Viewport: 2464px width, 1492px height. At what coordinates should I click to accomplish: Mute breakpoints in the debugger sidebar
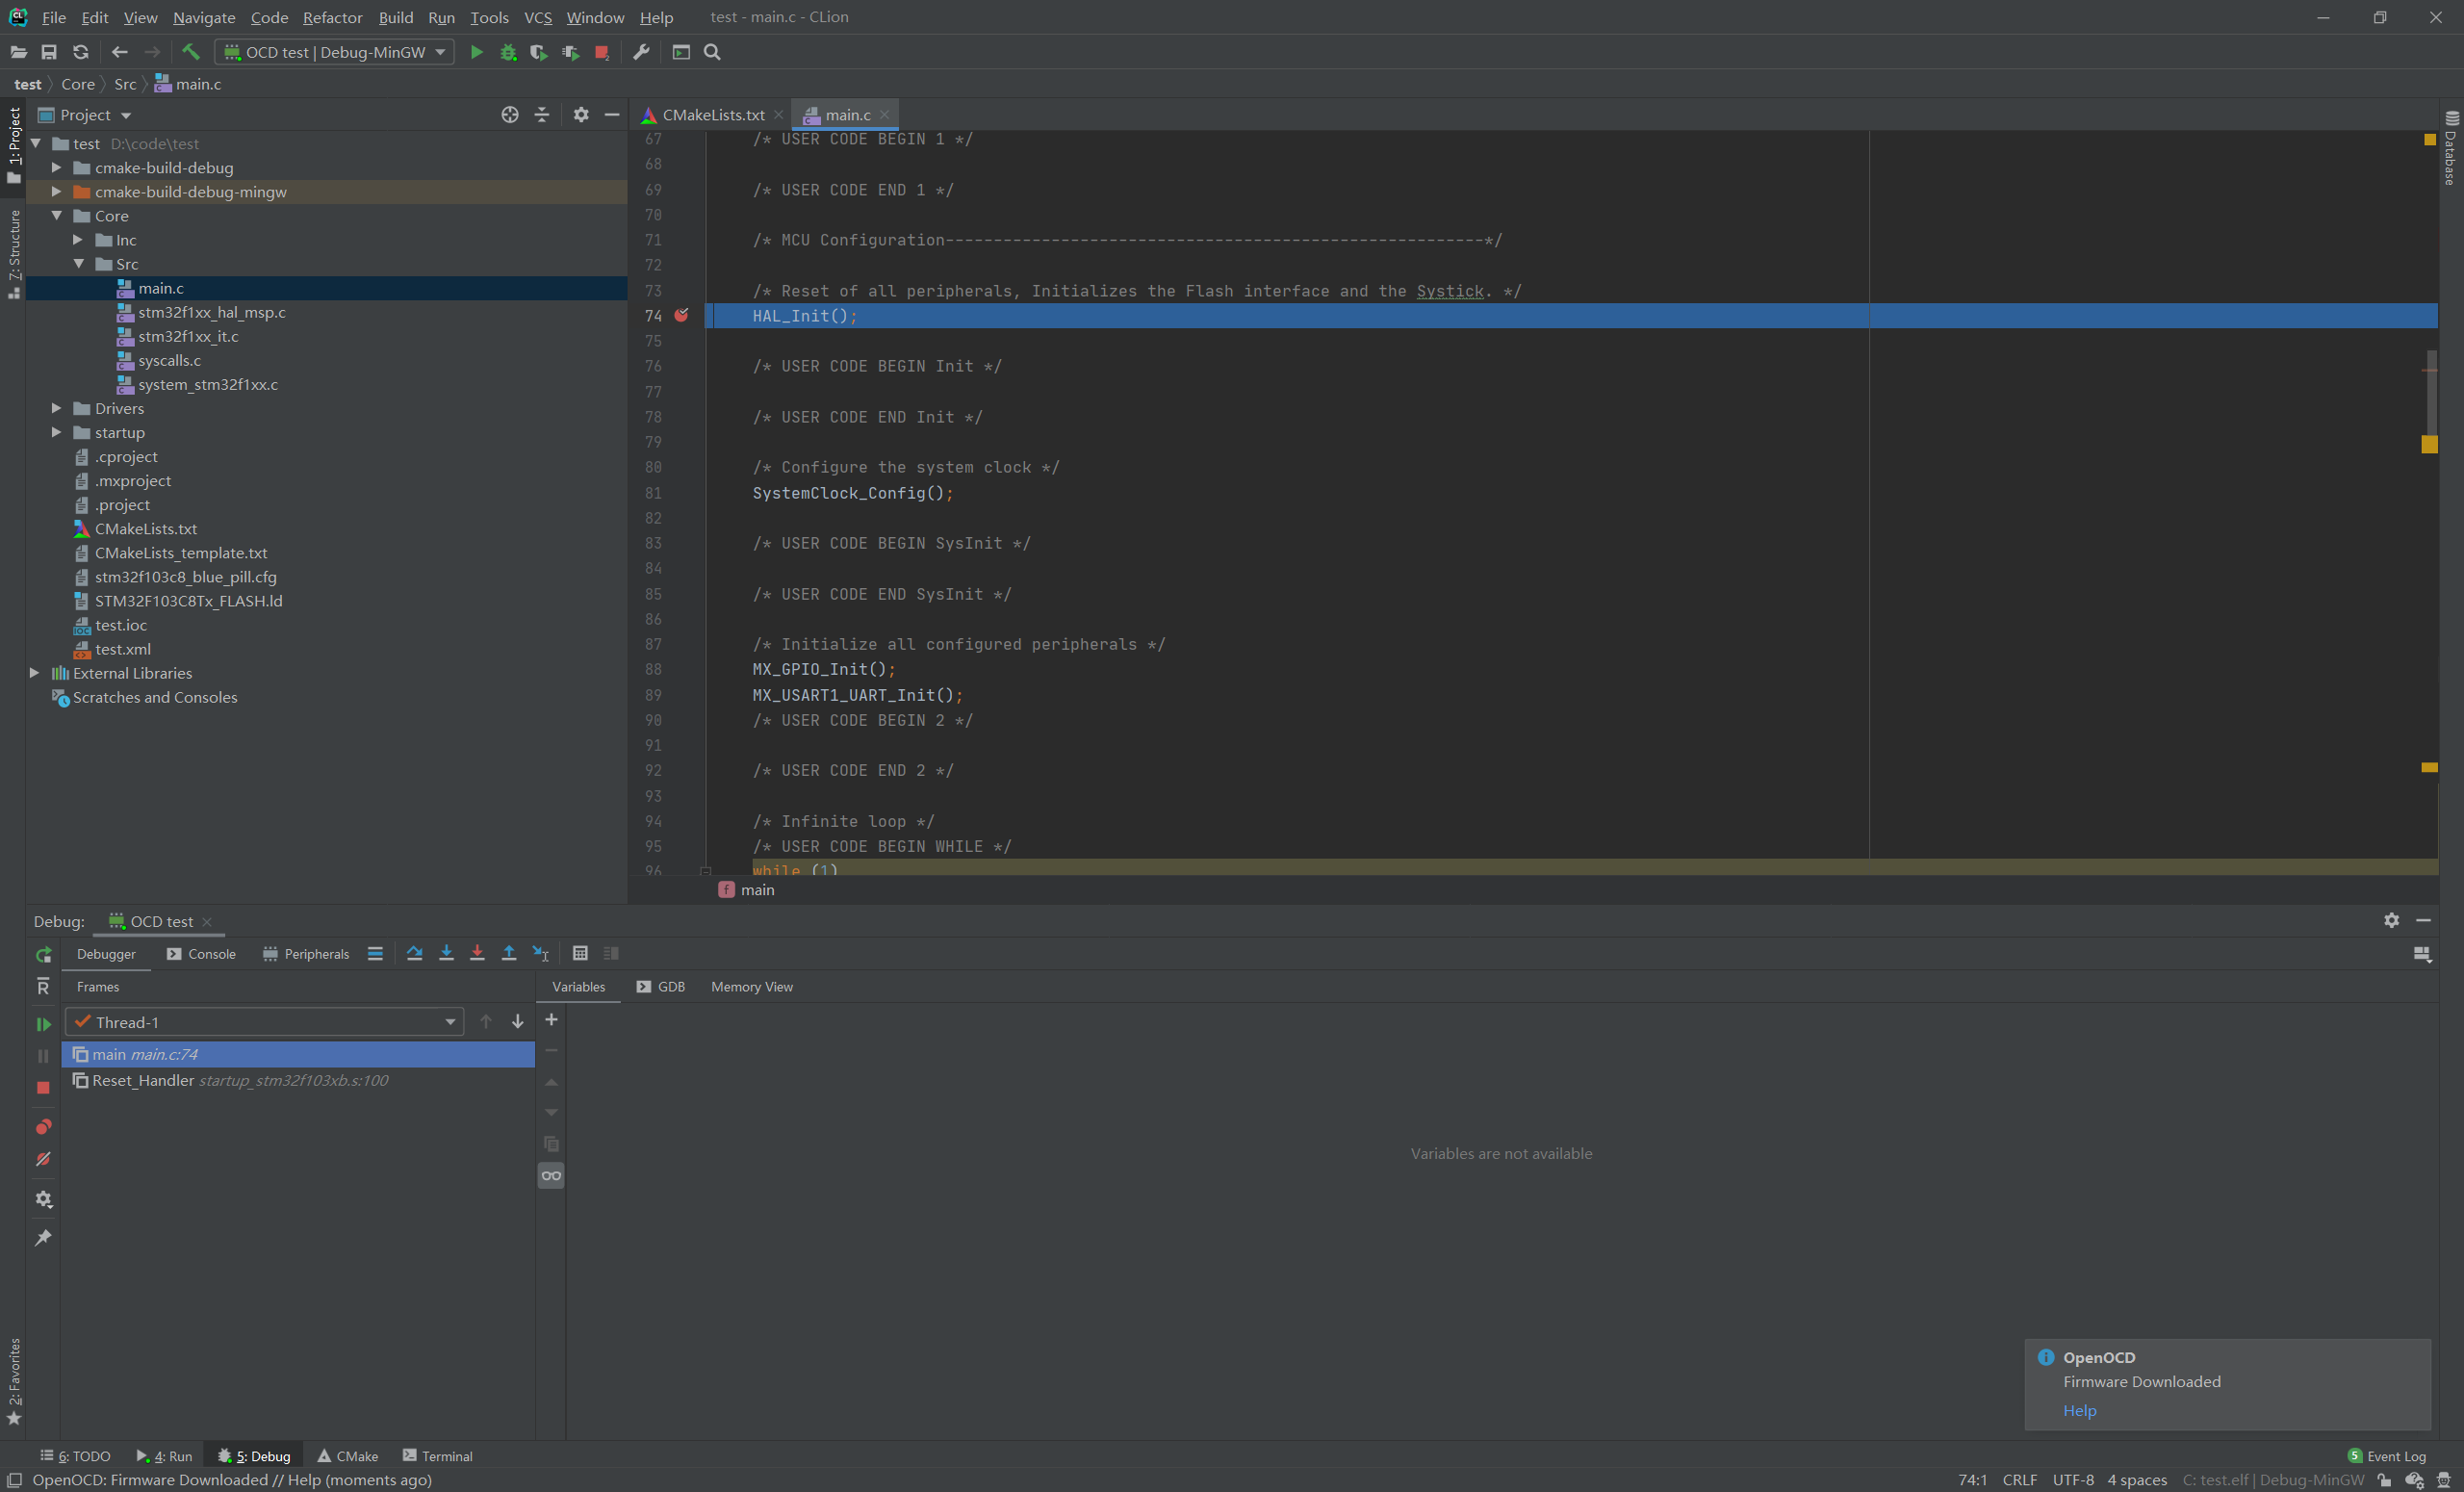click(x=43, y=1159)
